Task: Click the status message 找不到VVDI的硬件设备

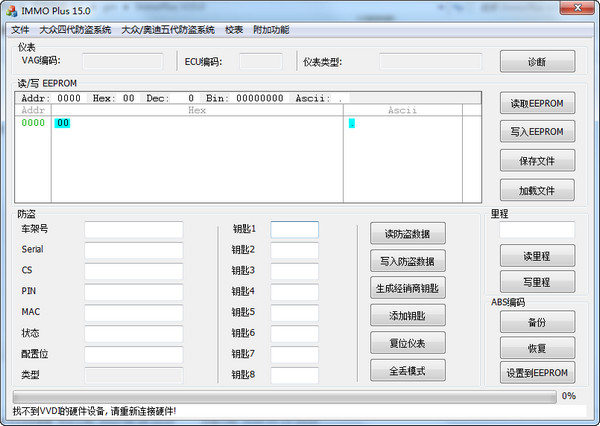Action: (x=95, y=411)
